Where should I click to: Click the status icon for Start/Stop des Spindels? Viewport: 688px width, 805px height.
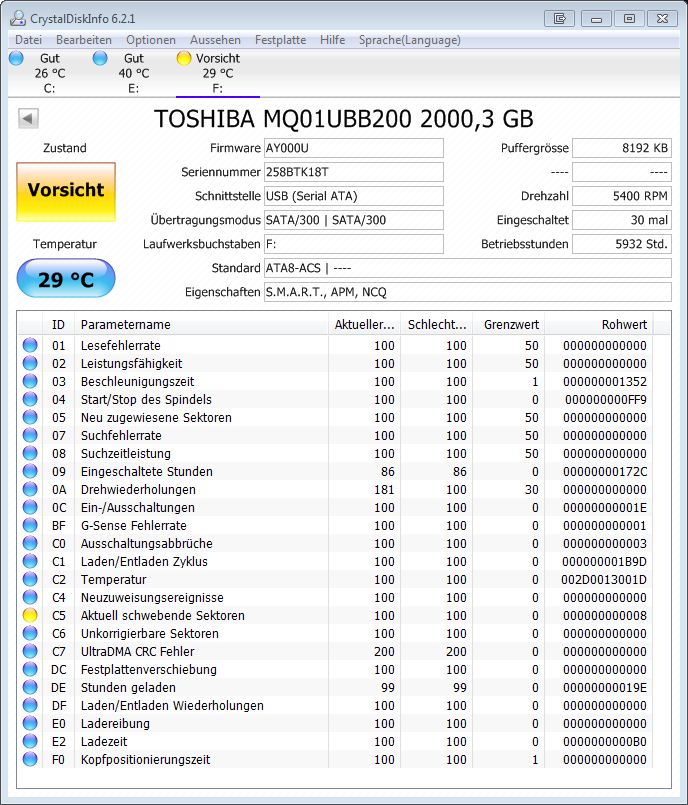(x=30, y=399)
